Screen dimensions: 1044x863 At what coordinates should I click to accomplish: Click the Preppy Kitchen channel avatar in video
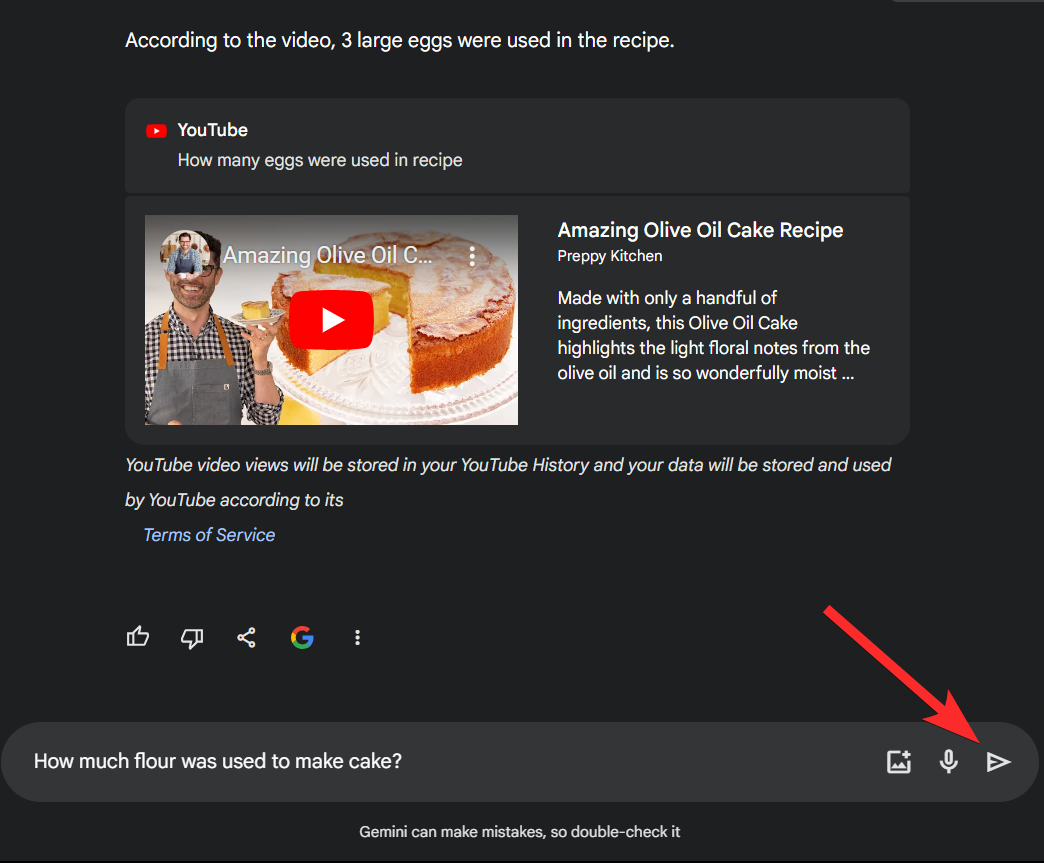(x=185, y=254)
